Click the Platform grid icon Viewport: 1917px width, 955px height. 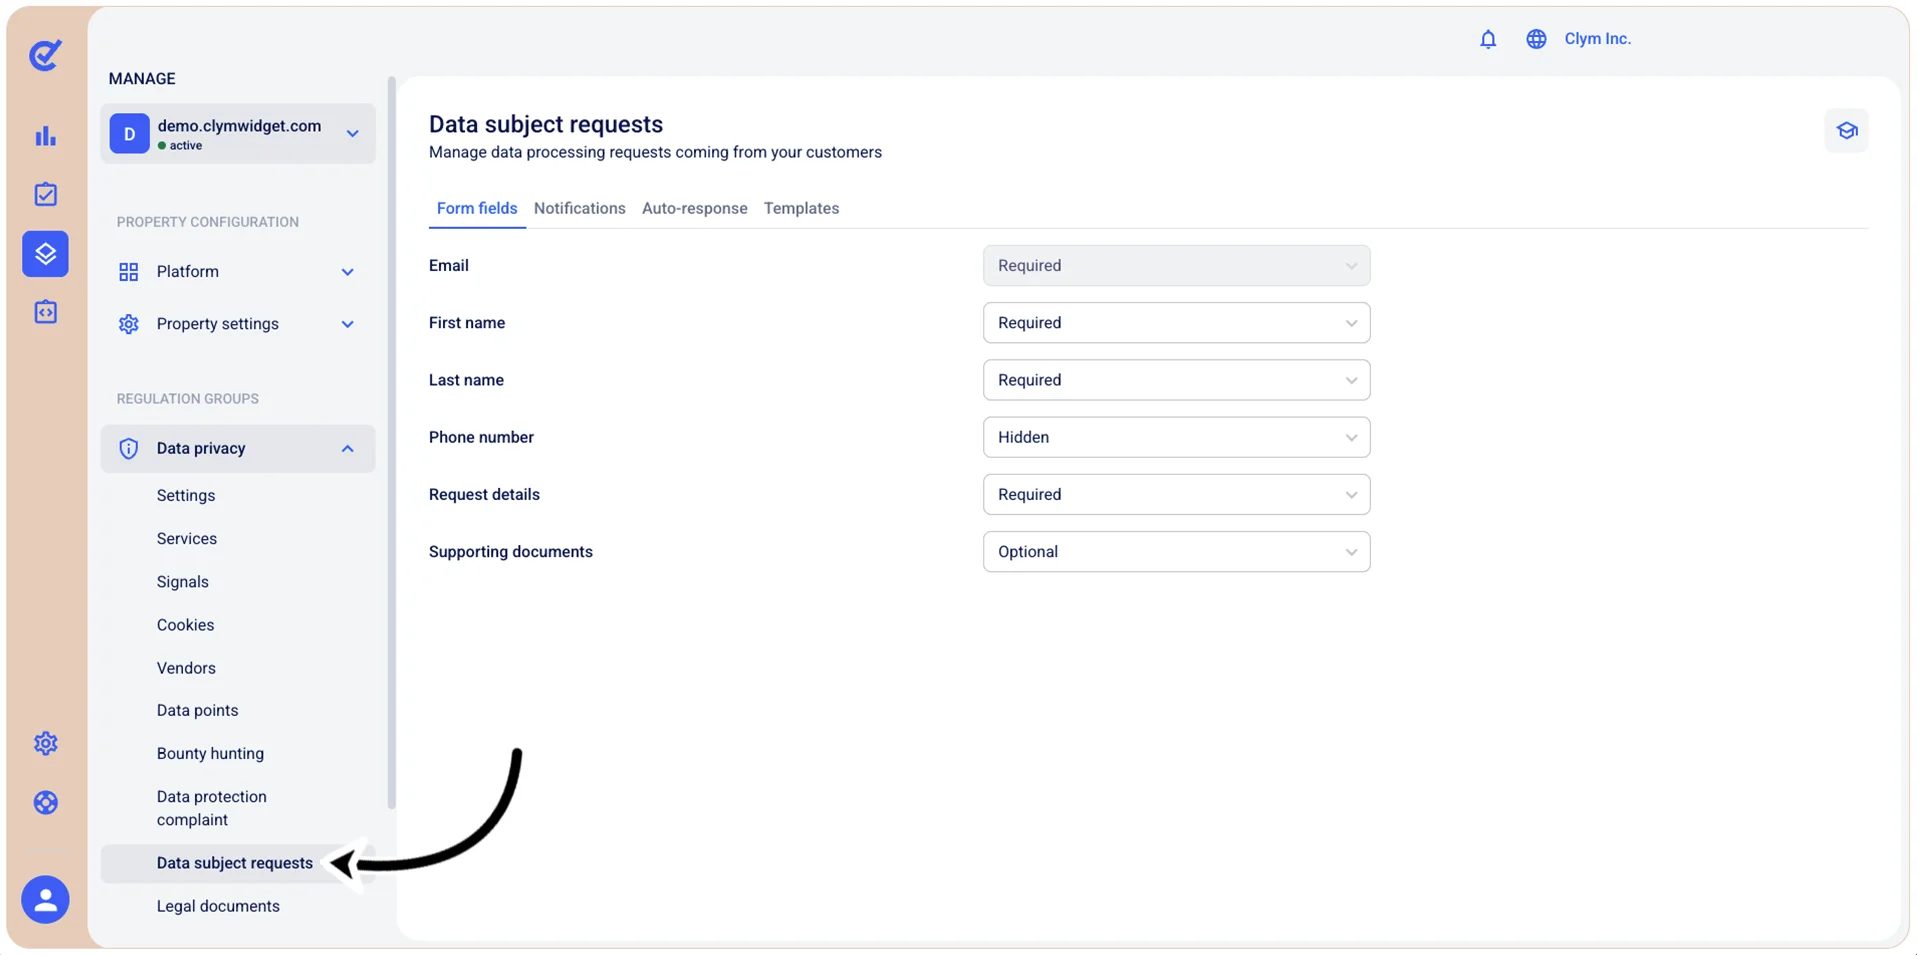click(129, 272)
